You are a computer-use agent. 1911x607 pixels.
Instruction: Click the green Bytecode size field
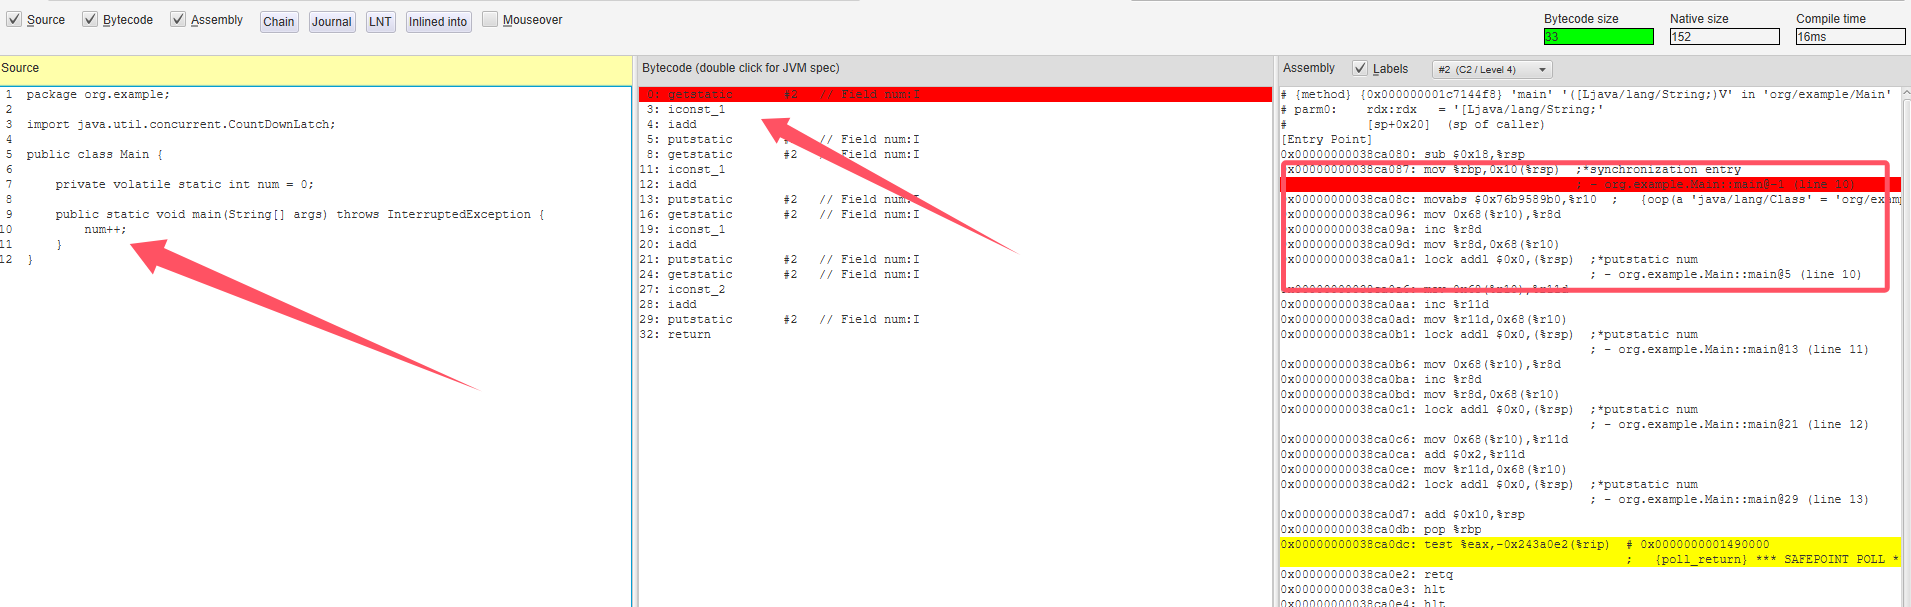[x=1598, y=37]
